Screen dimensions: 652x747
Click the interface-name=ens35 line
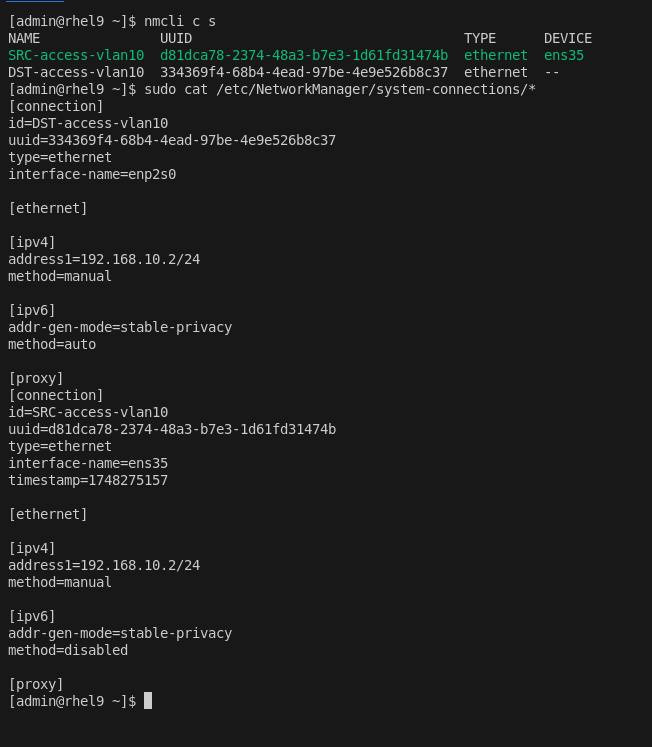(x=88, y=463)
